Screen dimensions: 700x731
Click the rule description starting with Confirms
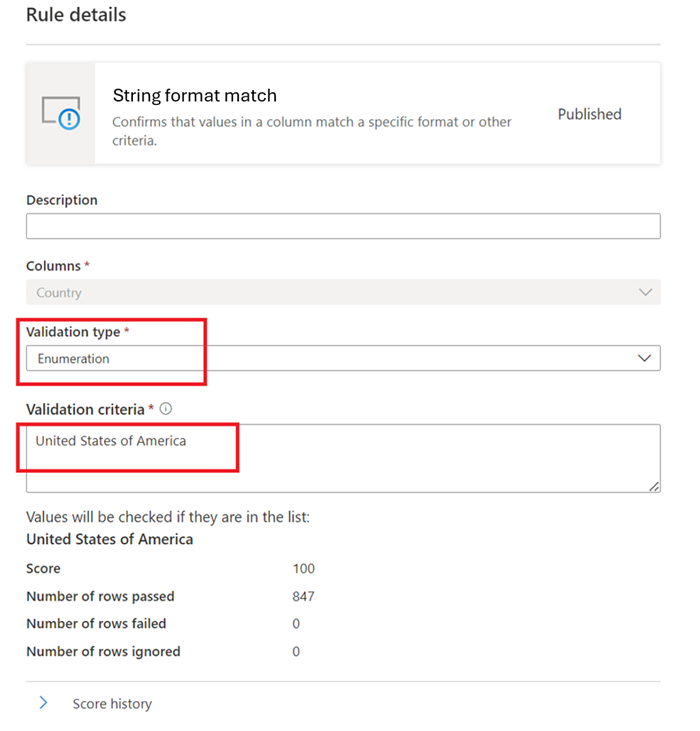point(312,131)
